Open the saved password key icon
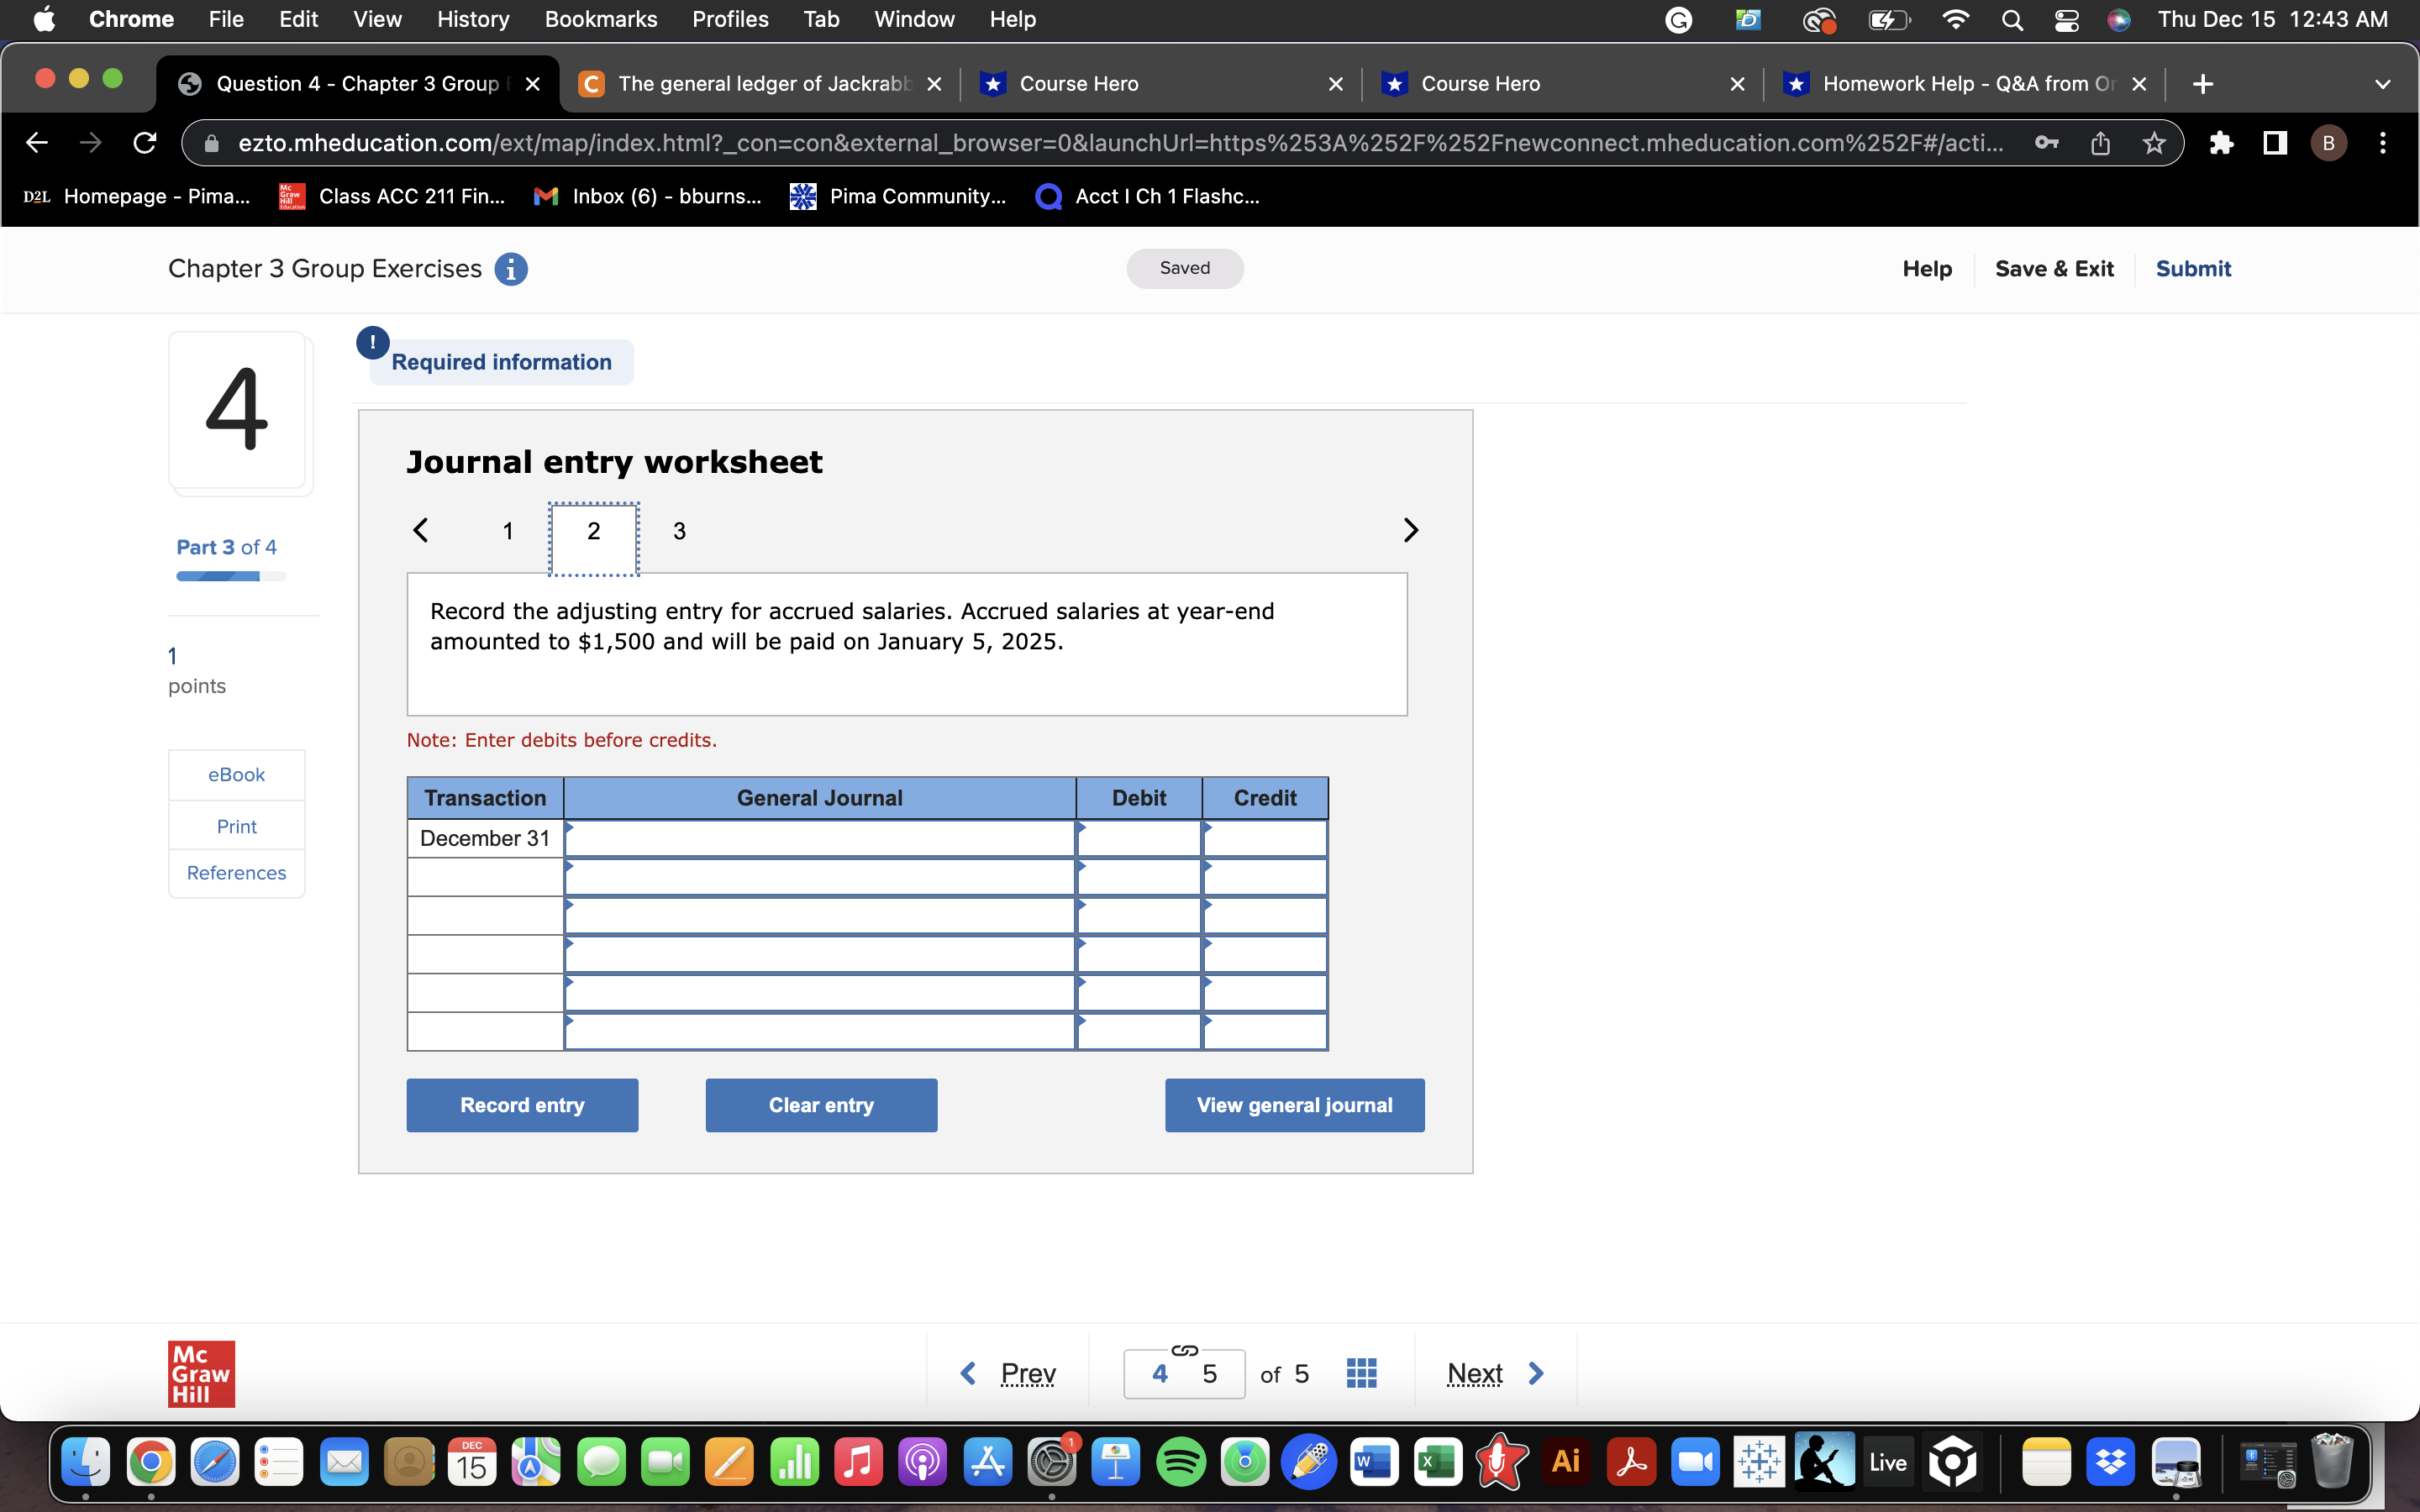The width and height of the screenshot is (2420, 1512). point(2046,143)
